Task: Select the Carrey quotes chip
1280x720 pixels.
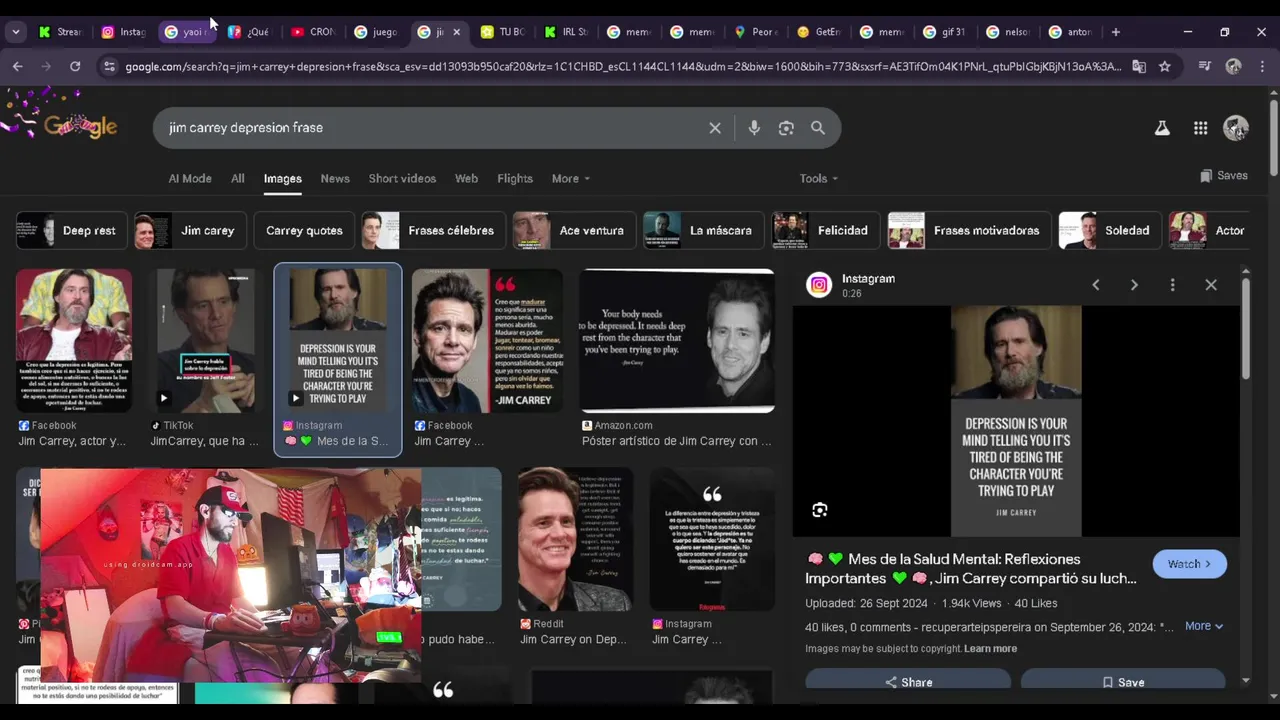Action: [x=304, y=230]
